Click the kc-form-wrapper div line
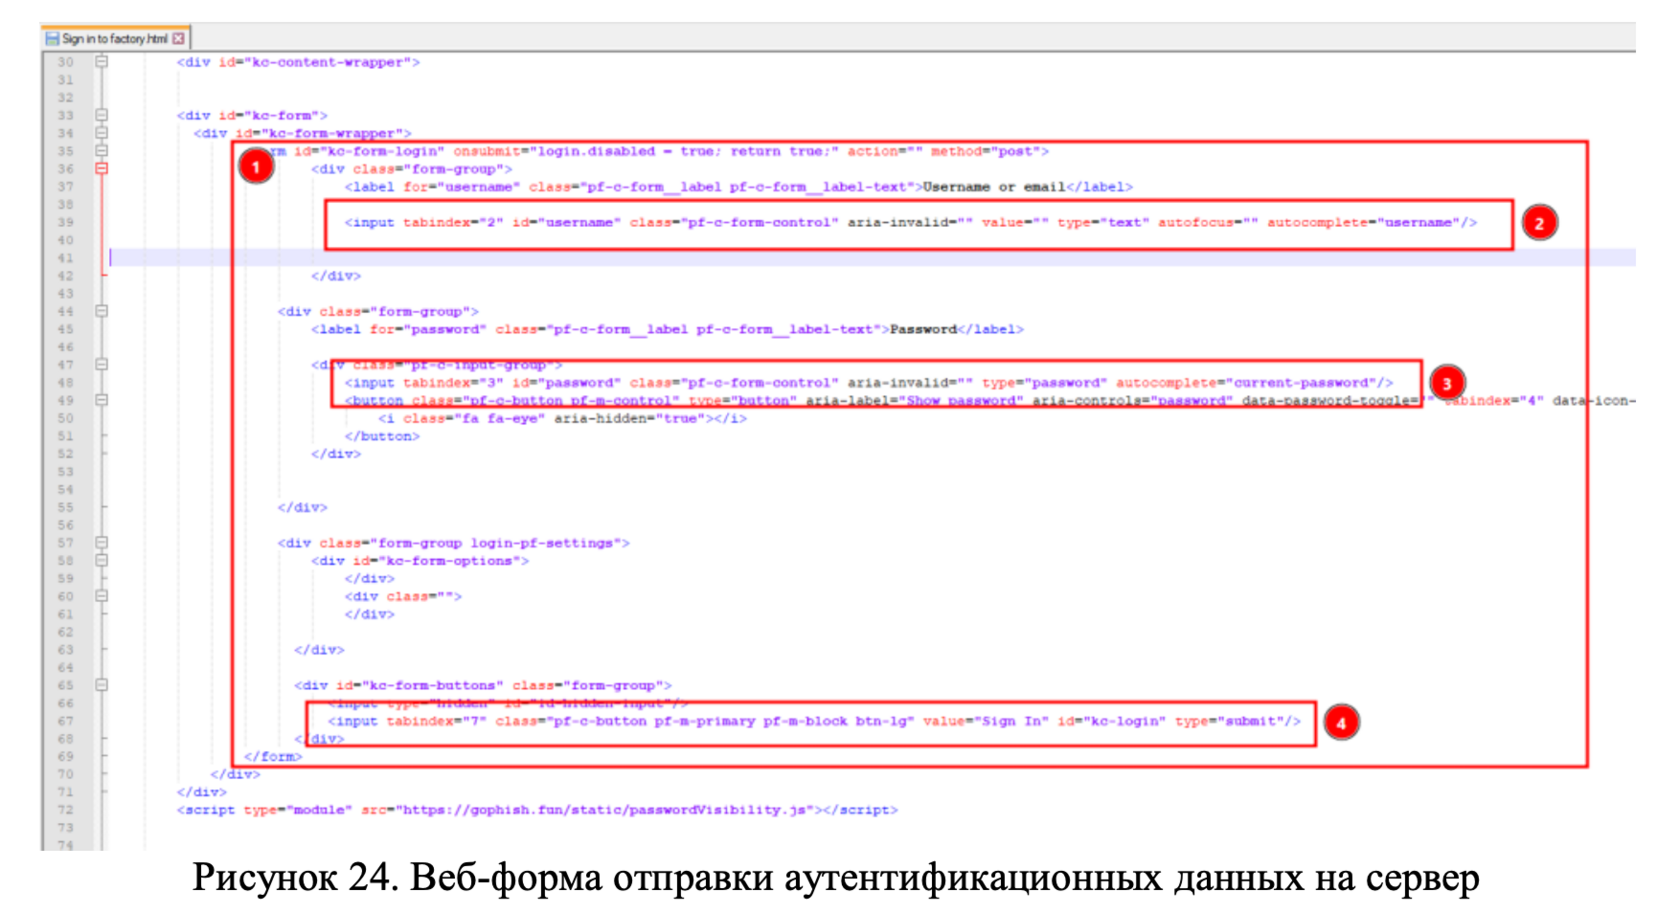 [302, 133]
